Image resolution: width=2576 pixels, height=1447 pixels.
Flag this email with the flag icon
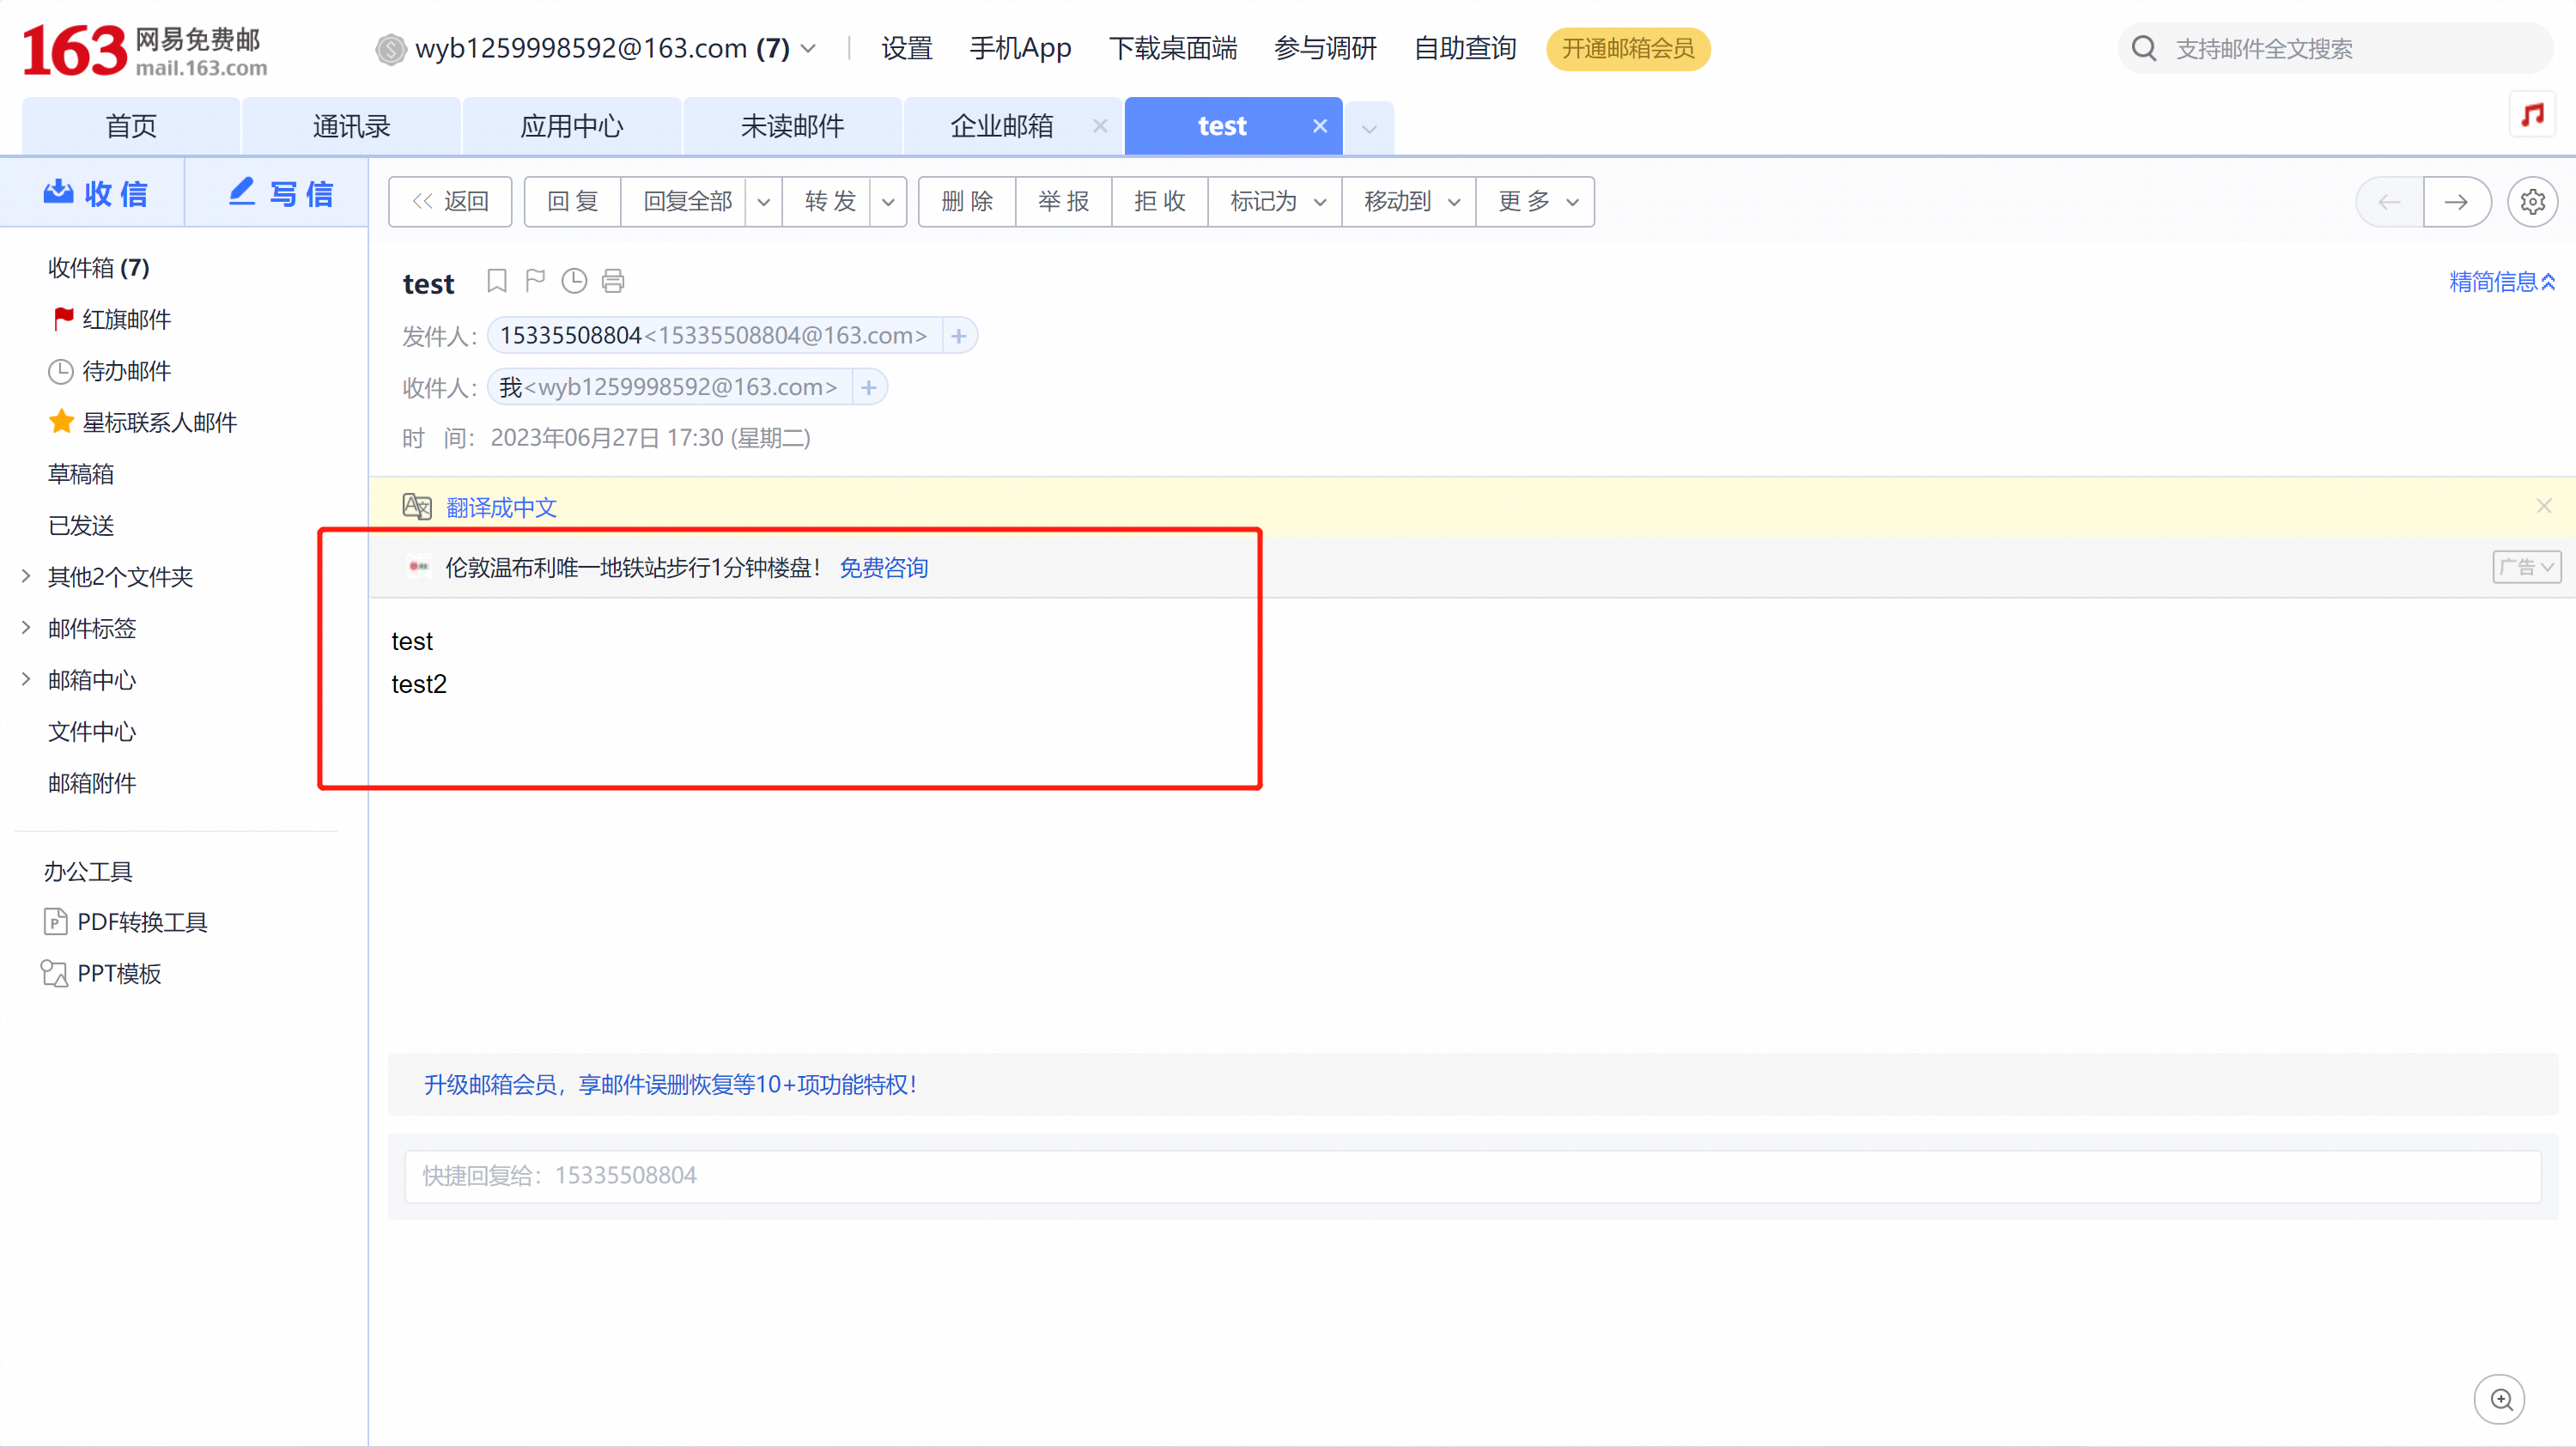pos(535,281)
